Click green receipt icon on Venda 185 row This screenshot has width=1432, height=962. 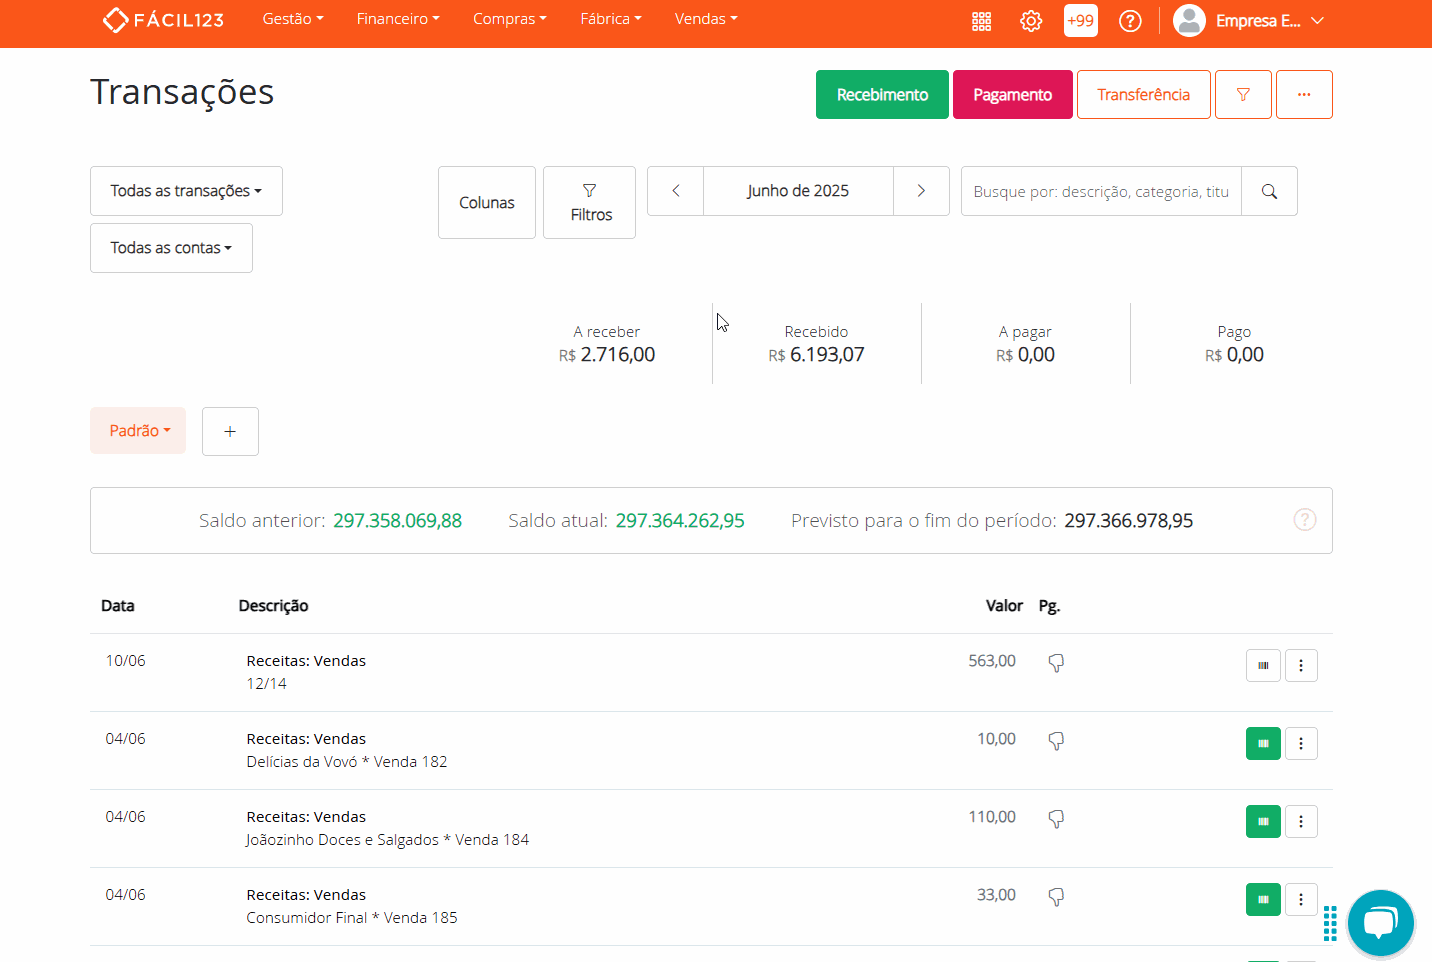[1263, 899]
